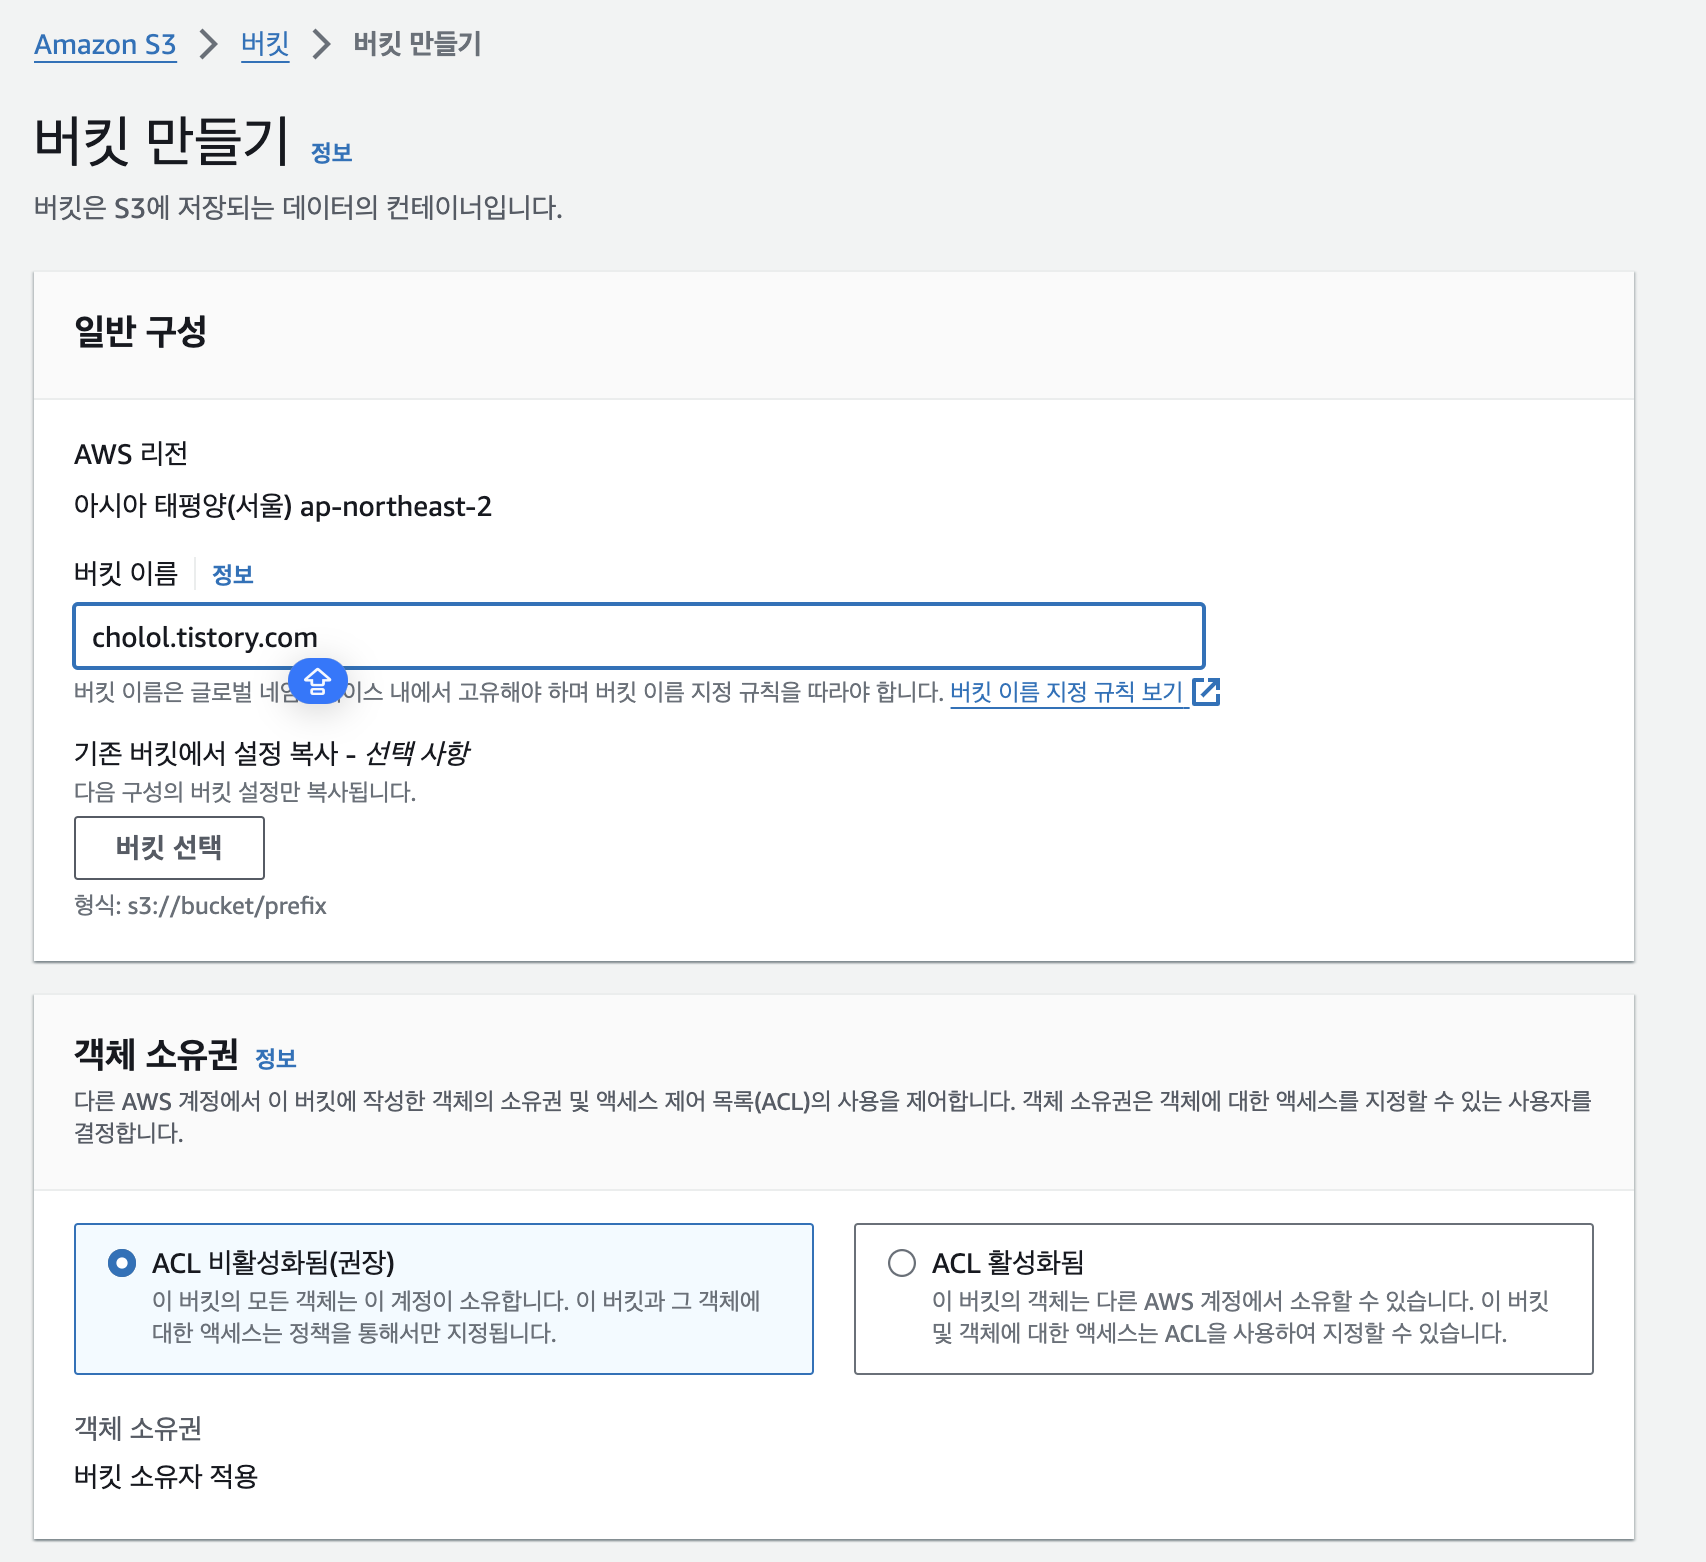Open the Amazon S3 breadcrumb link
The height and width of the screenshot is (1562, 1706).
105,45
